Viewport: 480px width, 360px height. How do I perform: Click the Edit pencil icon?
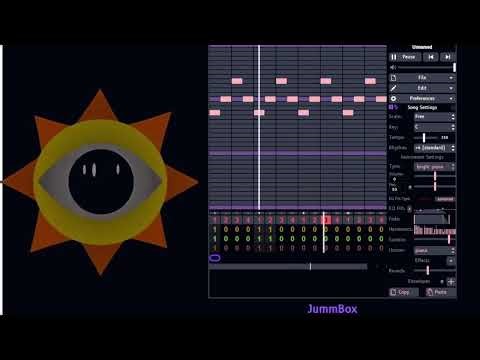pyautogui.click(x=393, y=88)
